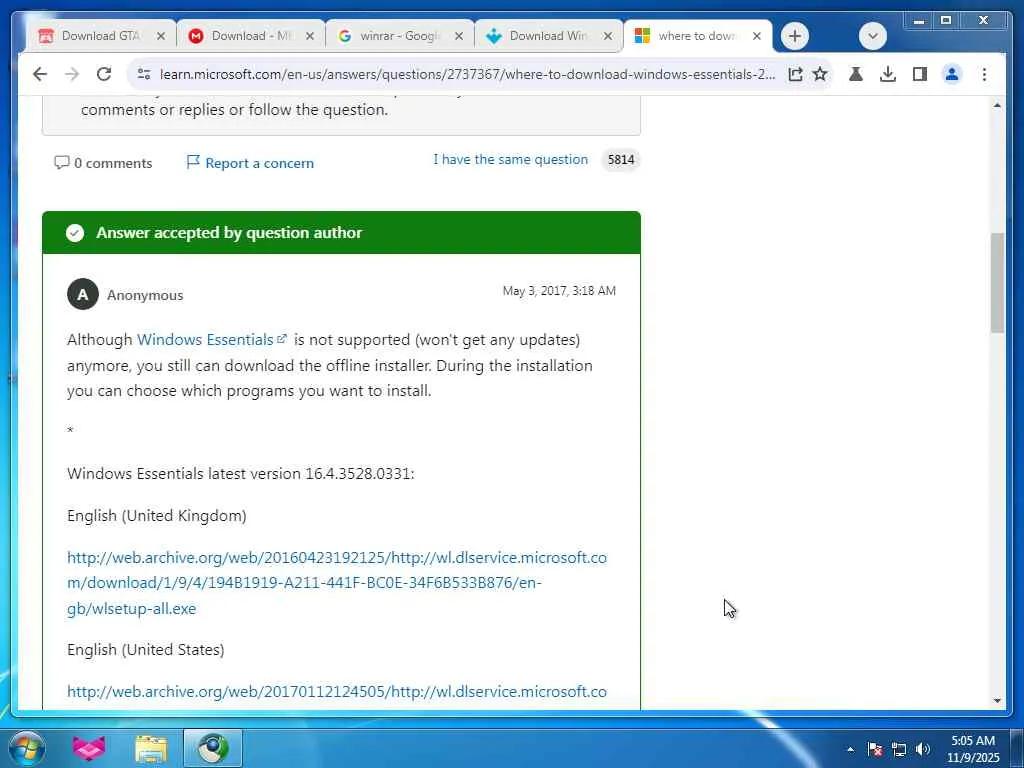Close the current Microsoft Learn tab
This screenshot has height=768, width=1024.
pyautogui.click(x=757, y=36)
